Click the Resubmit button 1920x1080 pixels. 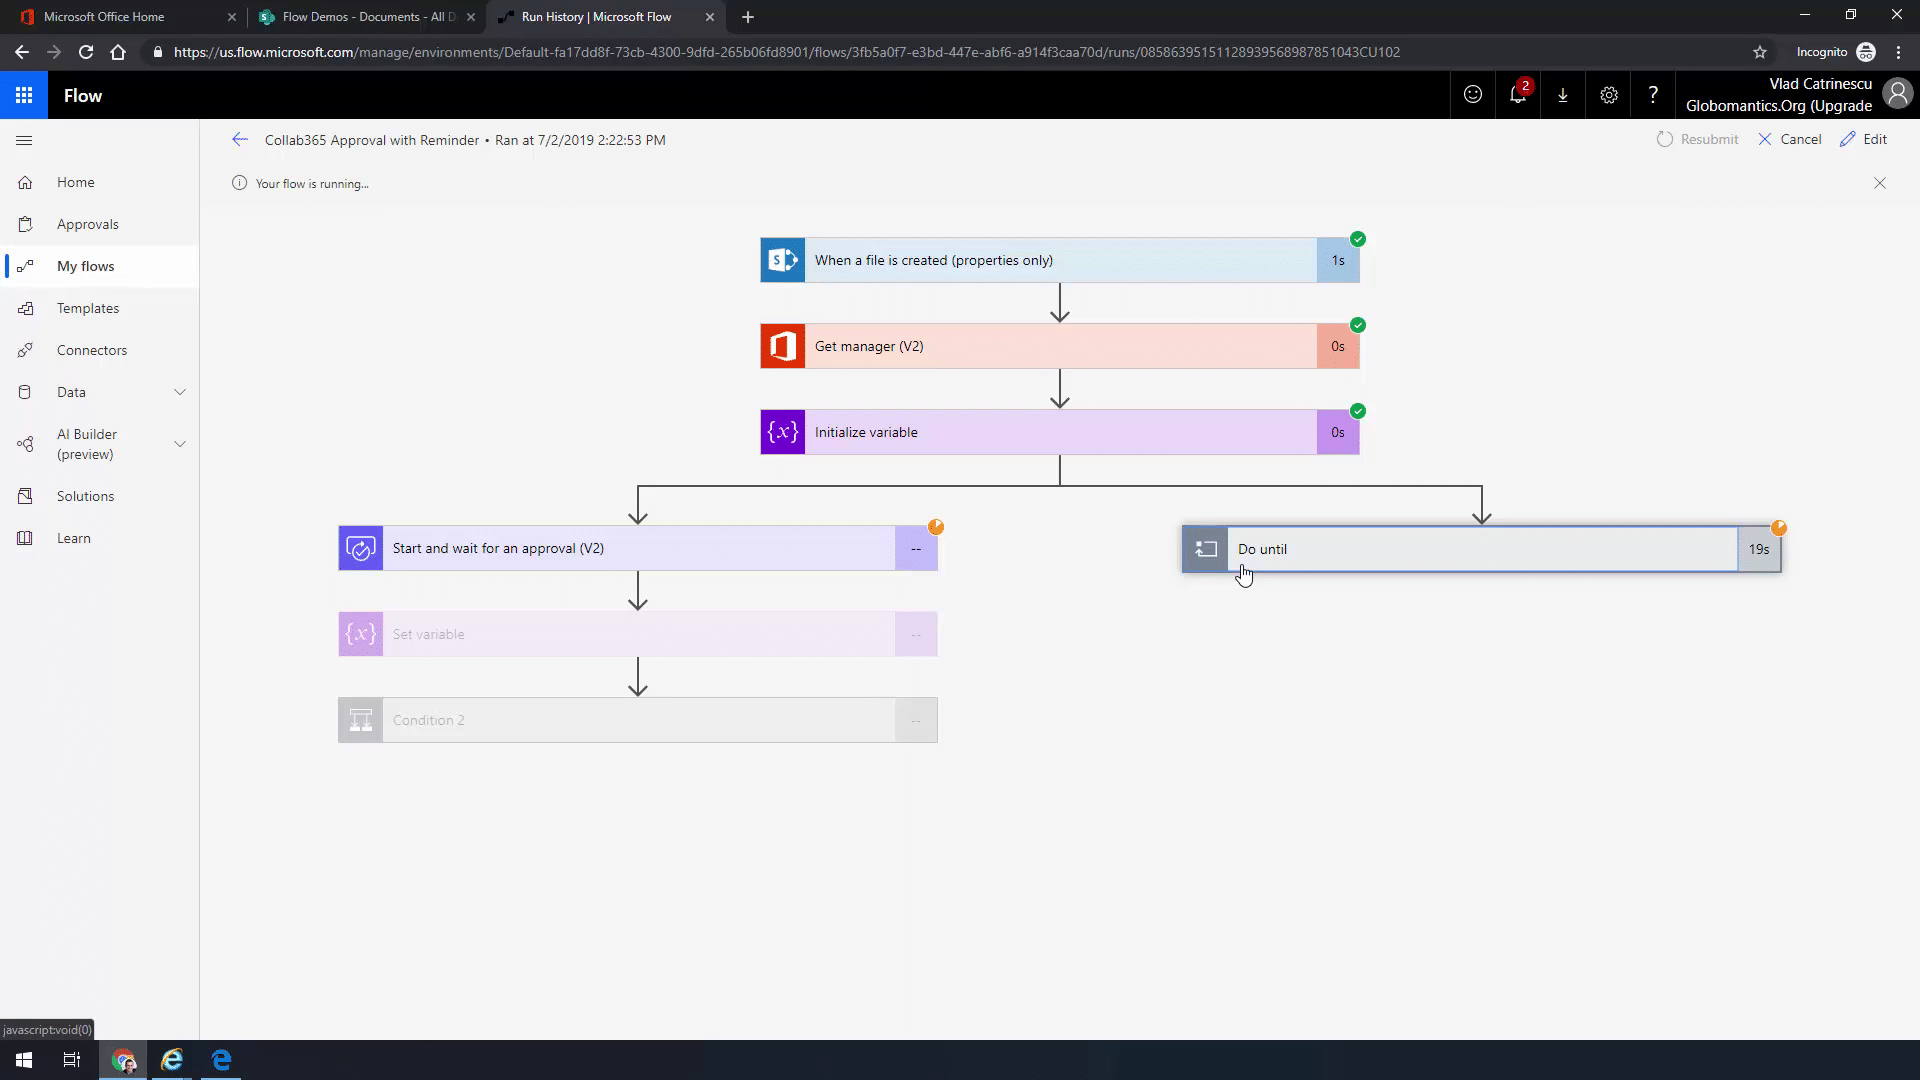pos(1698,139)
